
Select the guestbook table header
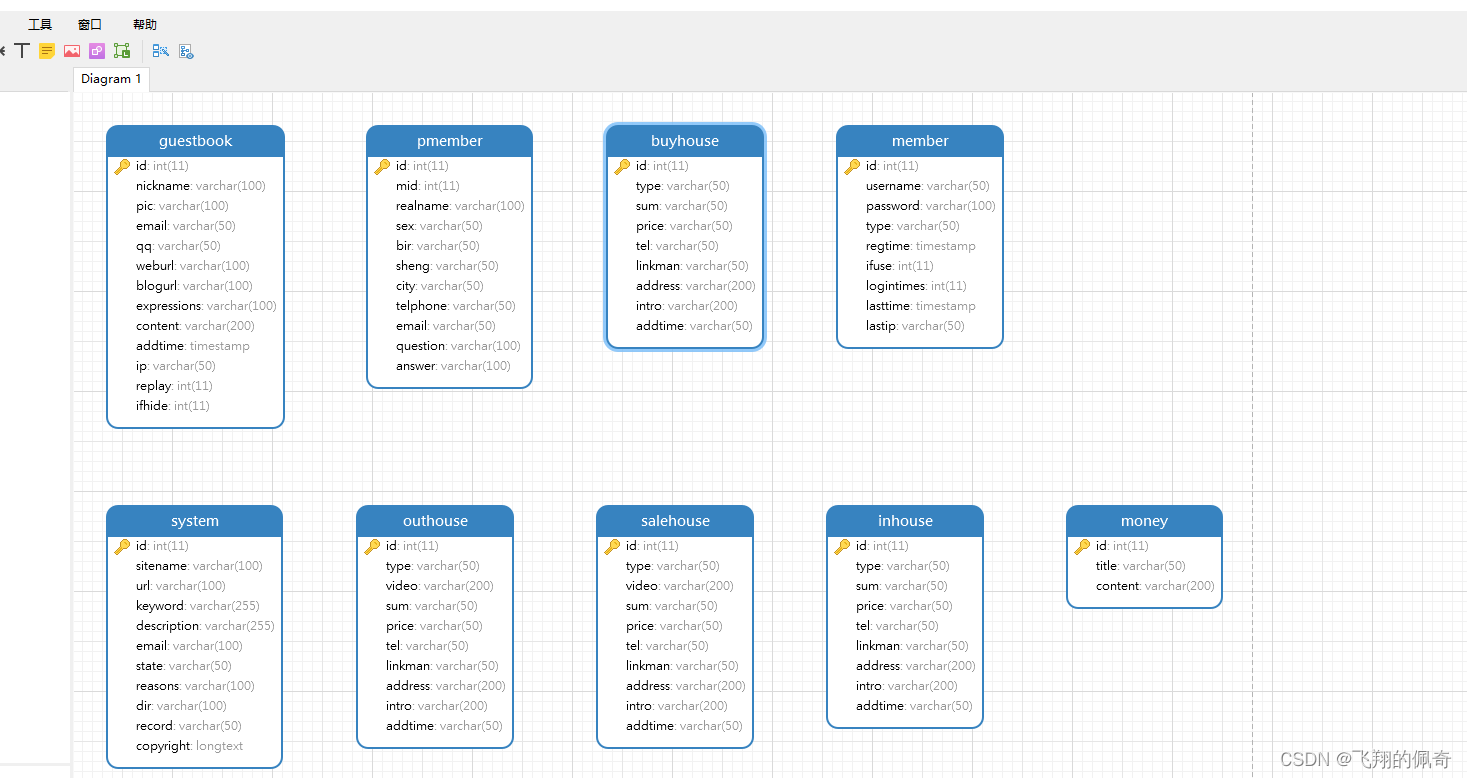point(195,141)
